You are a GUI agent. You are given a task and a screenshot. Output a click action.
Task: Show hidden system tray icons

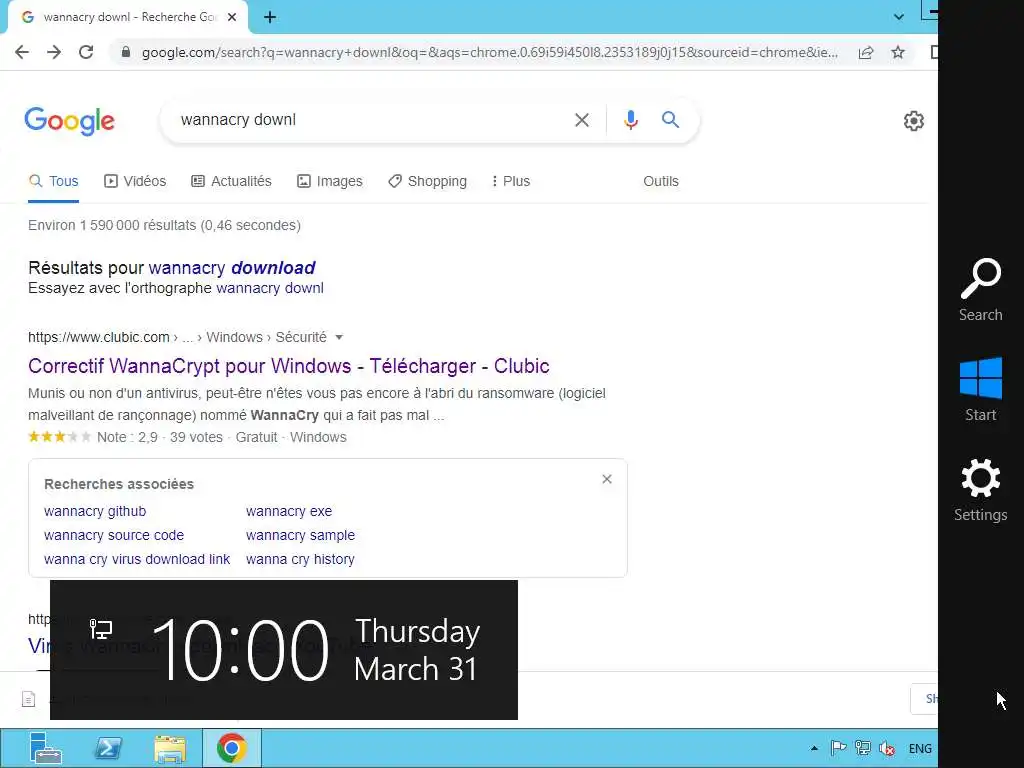coord(814,748)
